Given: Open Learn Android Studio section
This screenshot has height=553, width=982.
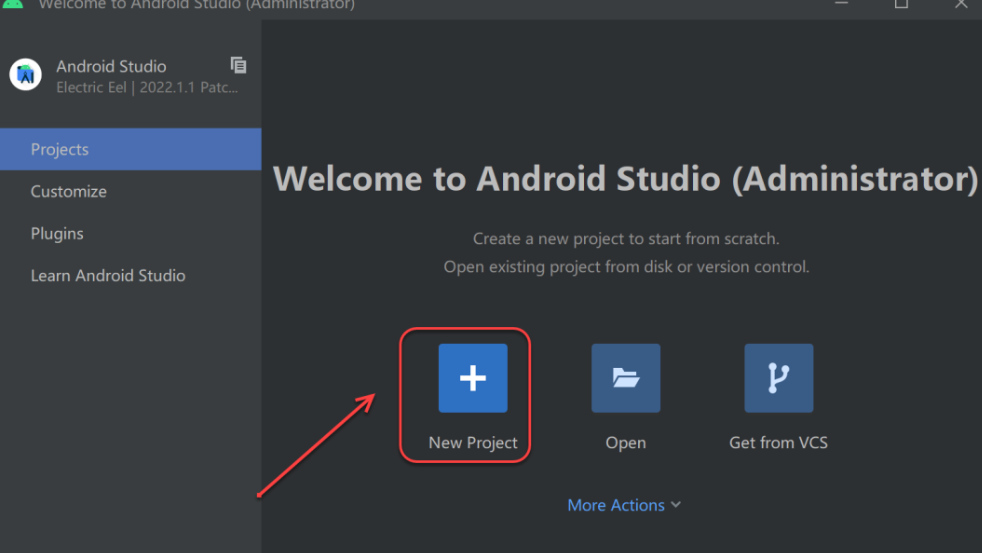Looking at the screenshot, I should pyautogui.click(x=130, y=275).
